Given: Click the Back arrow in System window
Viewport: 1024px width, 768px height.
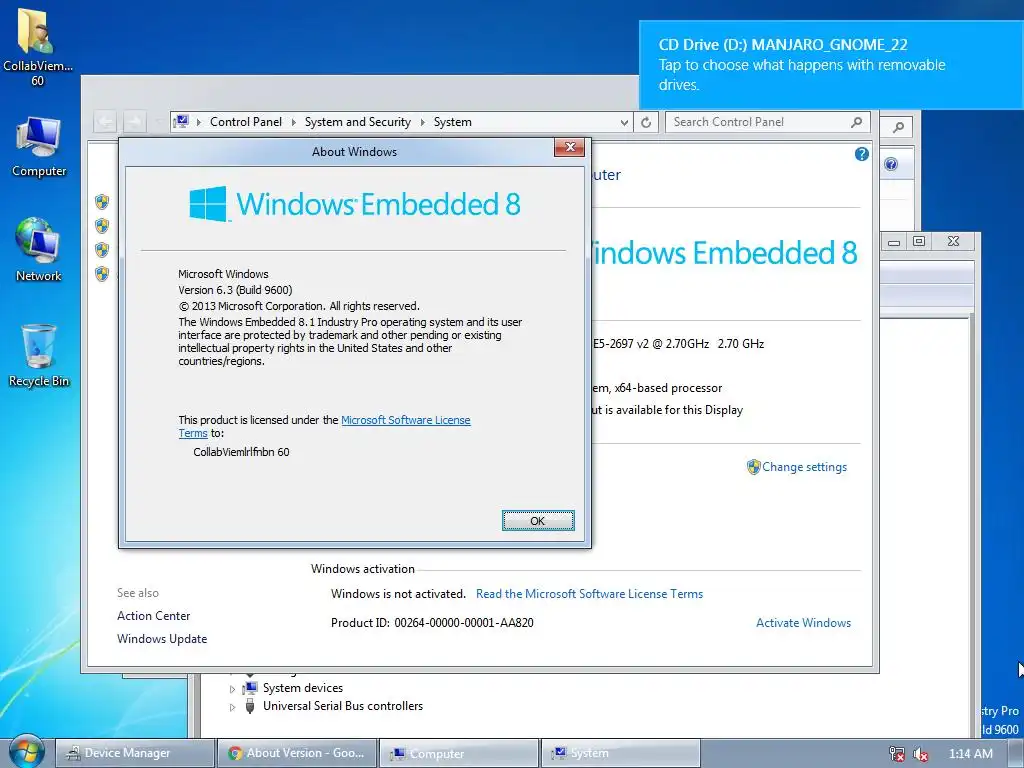Looking at the screenshot, I should 105,121.
